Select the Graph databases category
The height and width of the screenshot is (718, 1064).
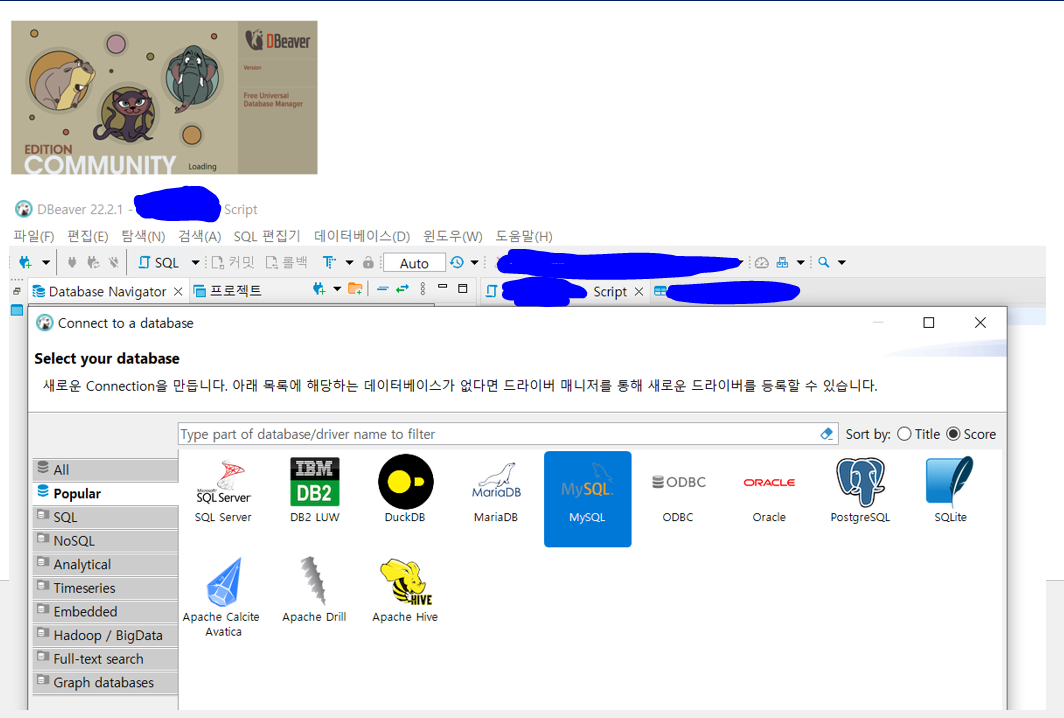click(x=105, y=683)
